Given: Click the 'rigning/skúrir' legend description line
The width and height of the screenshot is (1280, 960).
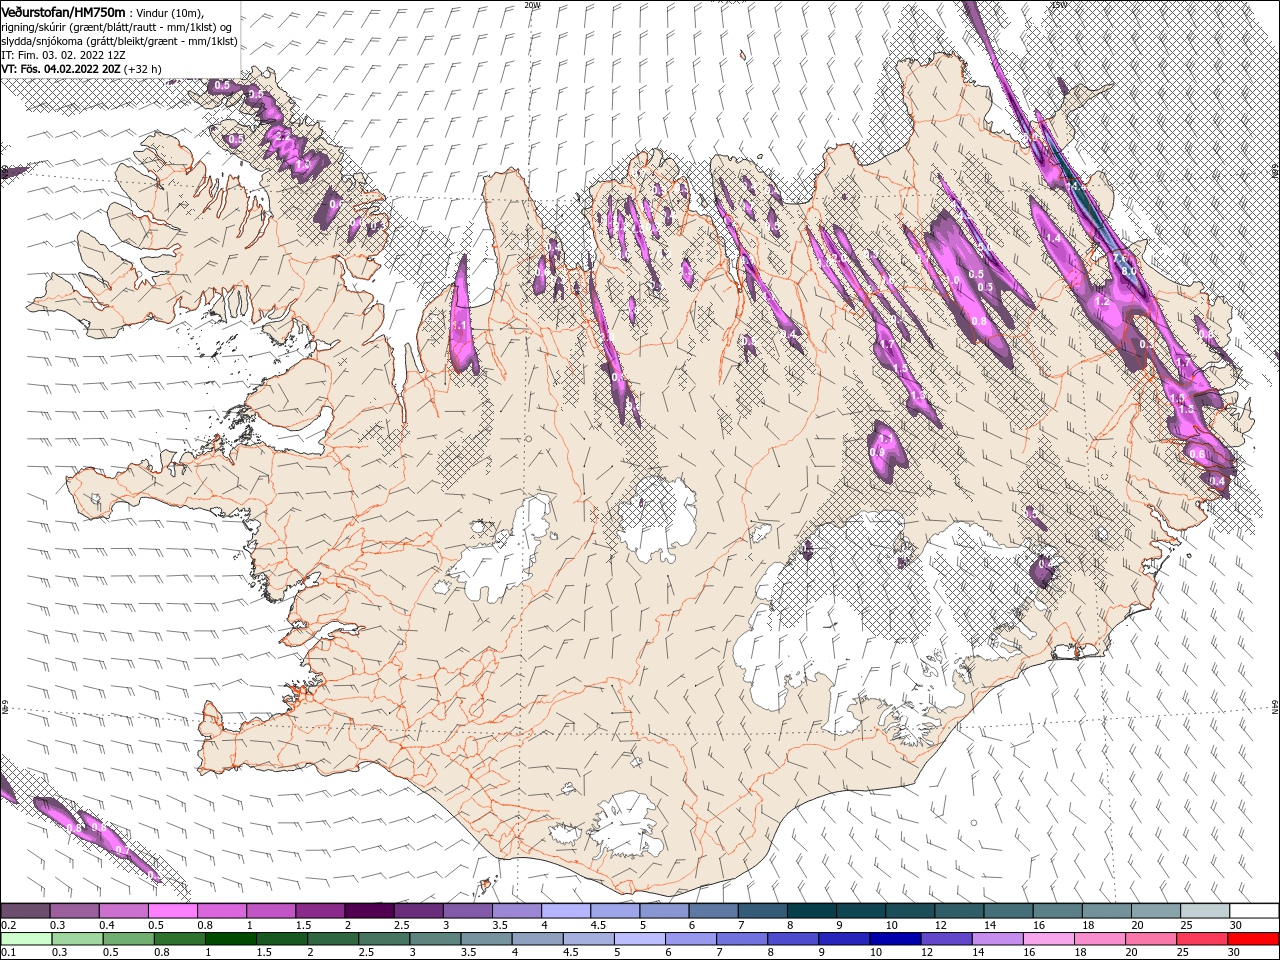Looking at the screenshot, I should pos(116,27).
